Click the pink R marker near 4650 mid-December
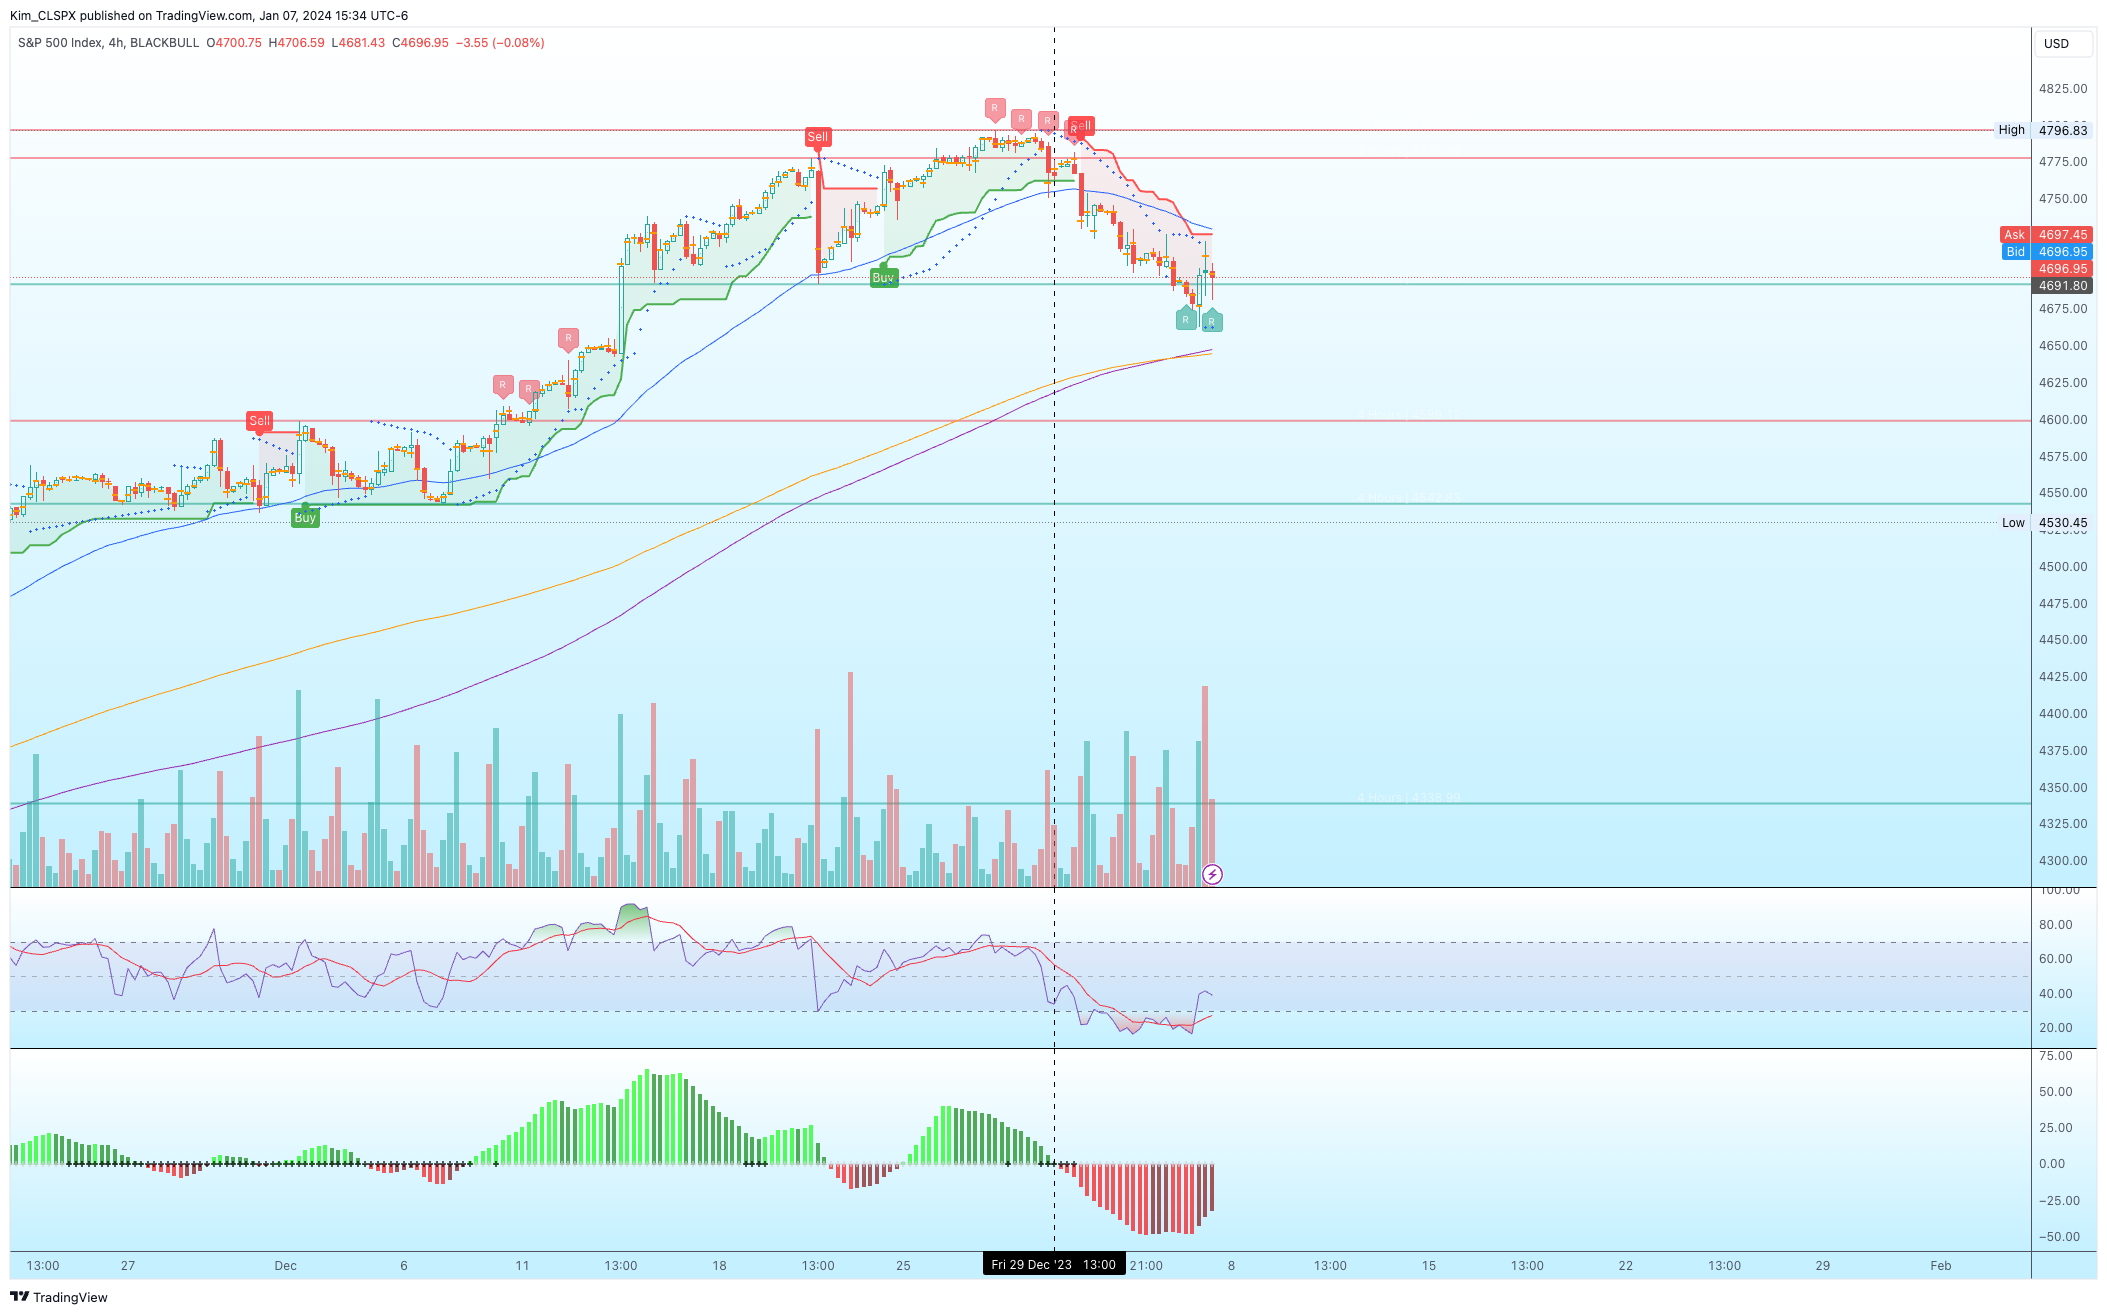The image size is (2107, 1314). tap(568, 338)
